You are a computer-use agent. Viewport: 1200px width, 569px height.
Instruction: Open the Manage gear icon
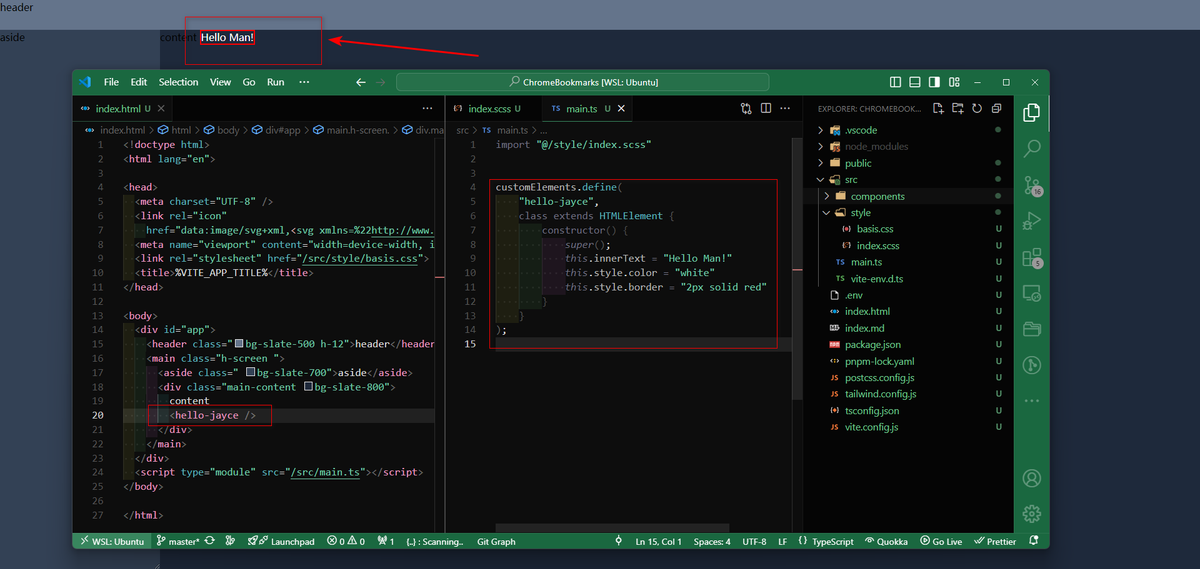(x=1033, y=514)
